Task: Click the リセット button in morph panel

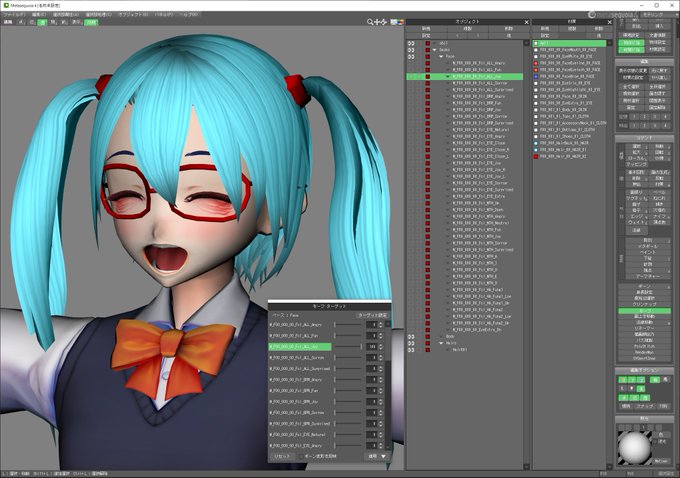Action: [282, 456]
